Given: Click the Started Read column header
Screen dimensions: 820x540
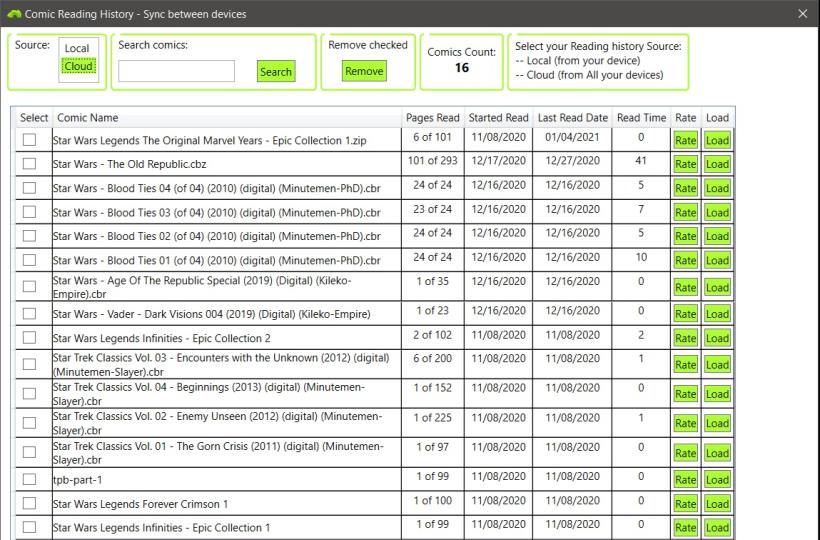Looking at the screenshot, I should tap(498, 118).
